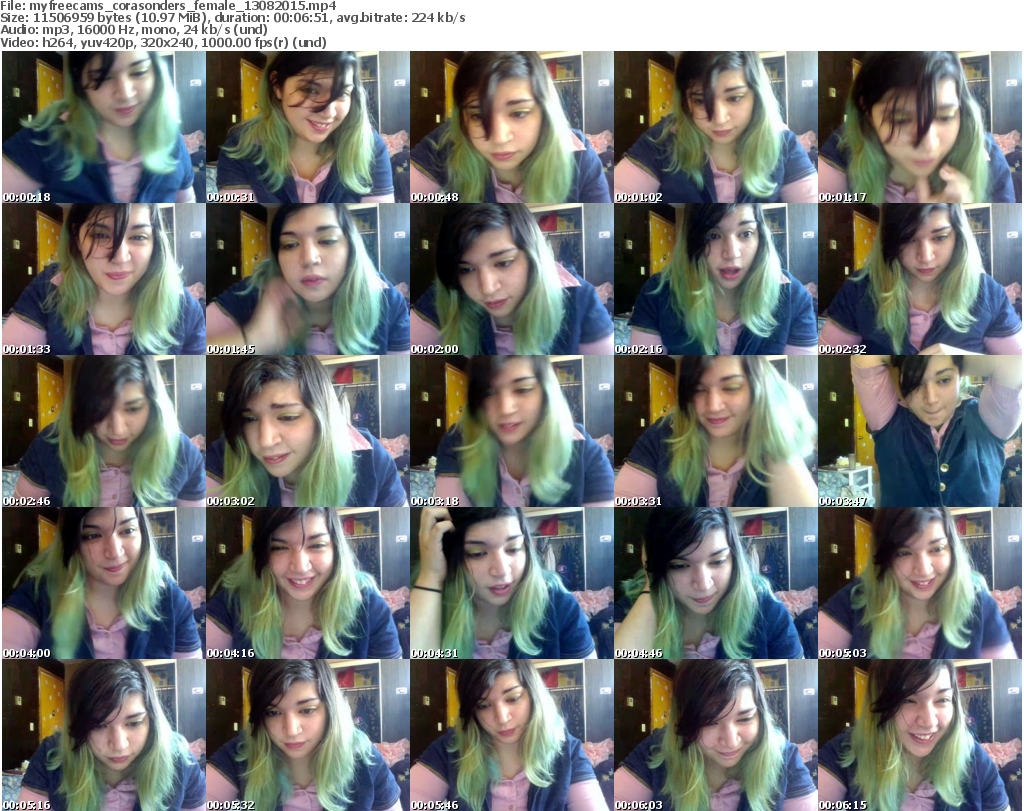This screenshot has width=1024, height=811.
Task: Select the thumbnail timestamped 00:06:15
Action: coord(920,735)
